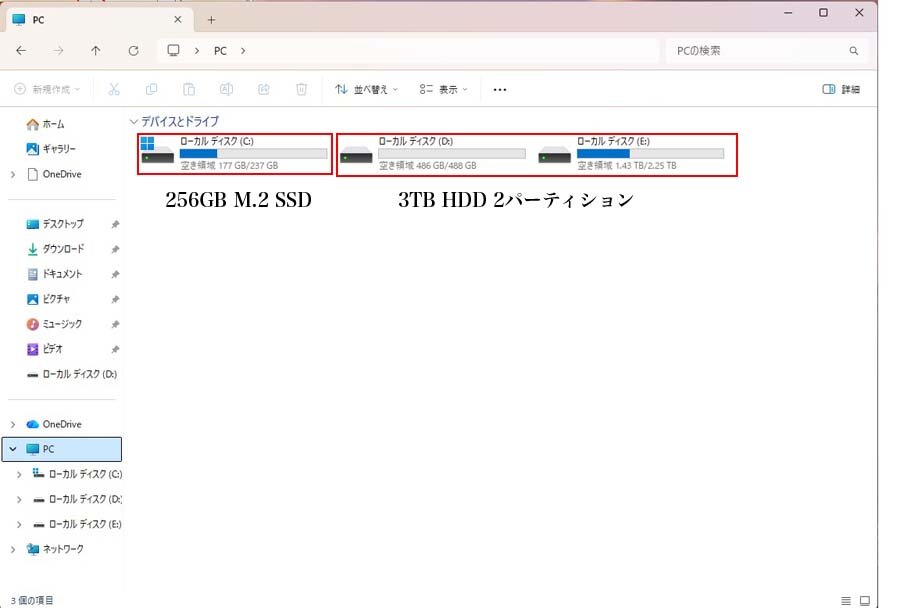
Task: Select the cloud OneDrive tree item
Action: click(53, 424)
